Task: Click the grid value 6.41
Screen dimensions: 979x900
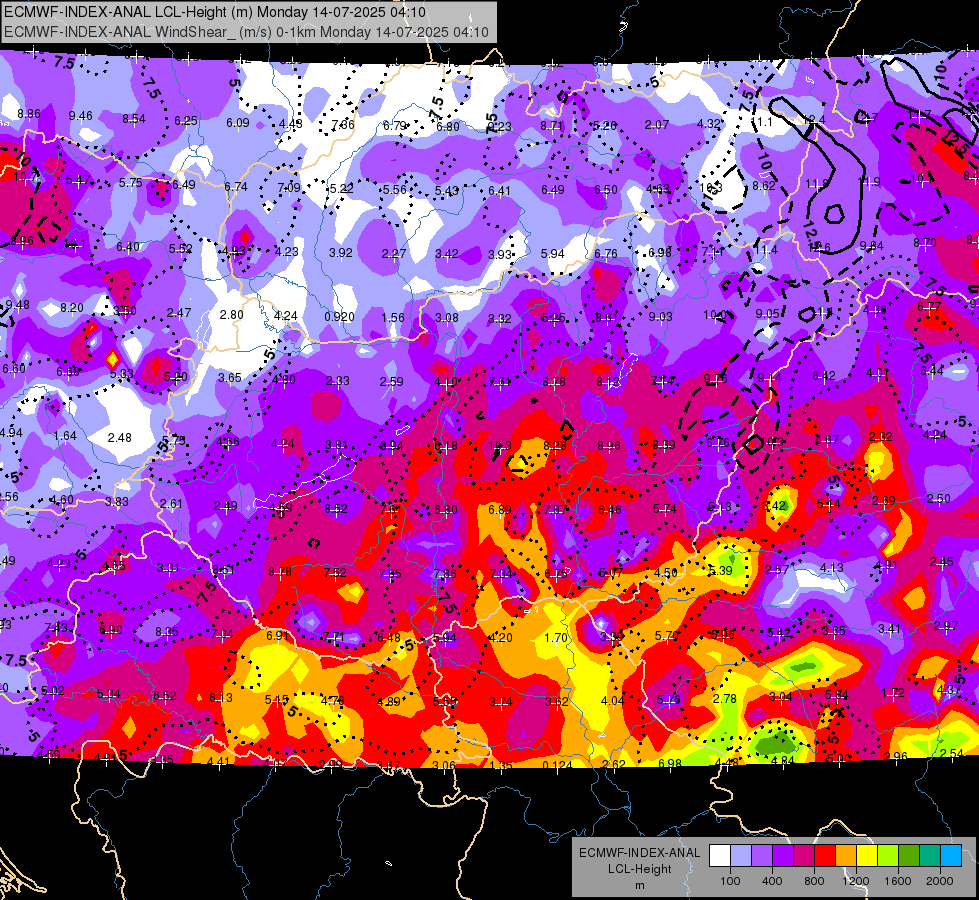Action: (499, 190)
